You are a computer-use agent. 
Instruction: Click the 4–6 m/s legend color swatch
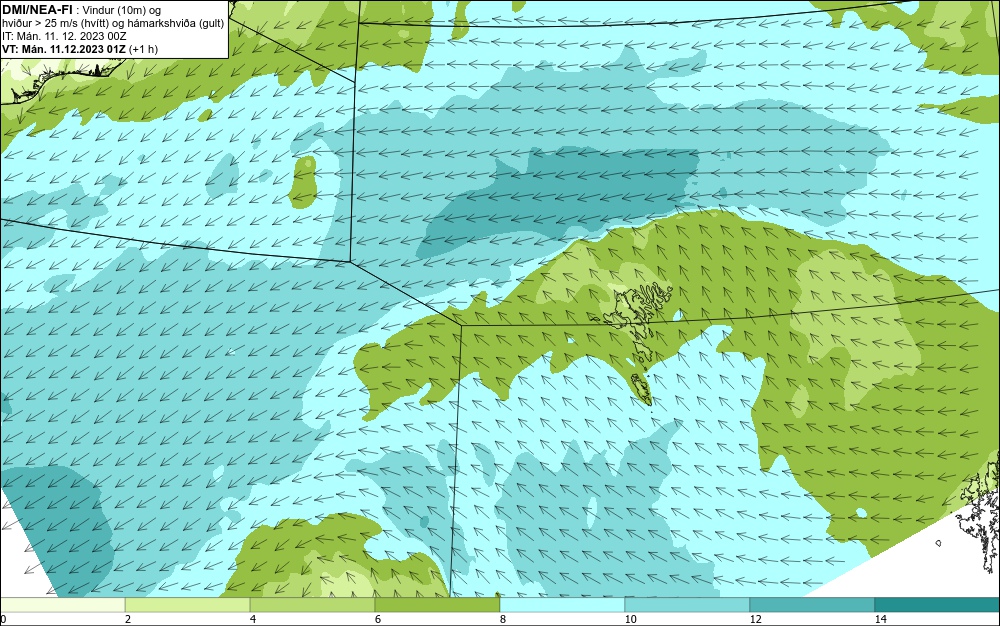click(x=312, y=605)
